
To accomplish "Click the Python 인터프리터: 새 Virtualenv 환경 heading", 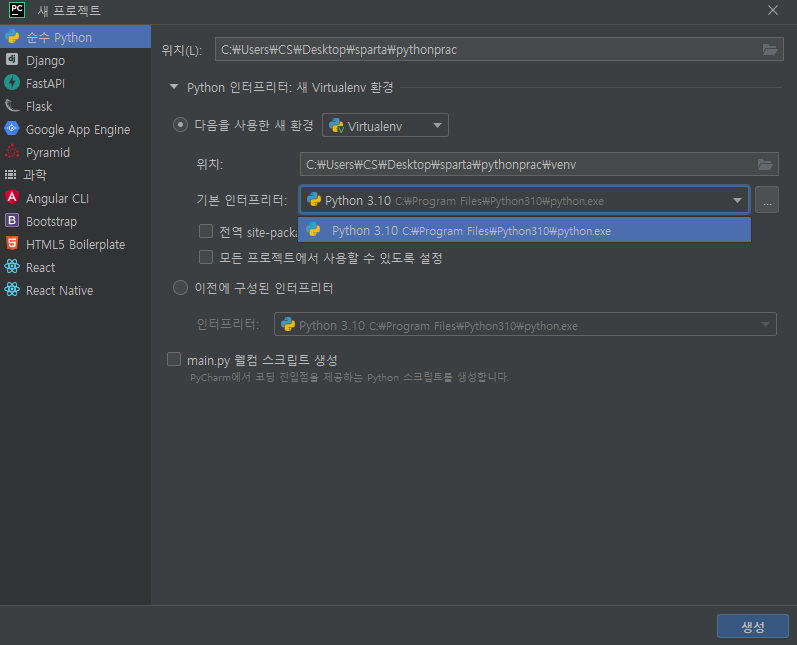I will (290, 87).
